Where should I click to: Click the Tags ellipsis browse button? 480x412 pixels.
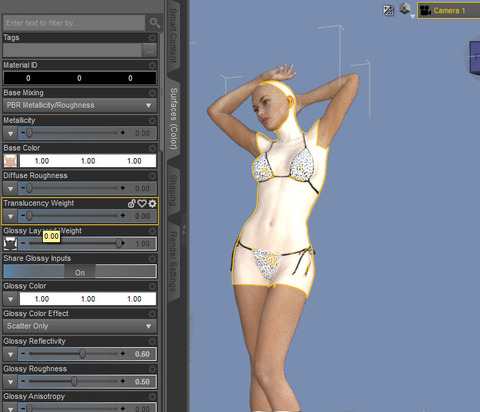coord(150,51)
